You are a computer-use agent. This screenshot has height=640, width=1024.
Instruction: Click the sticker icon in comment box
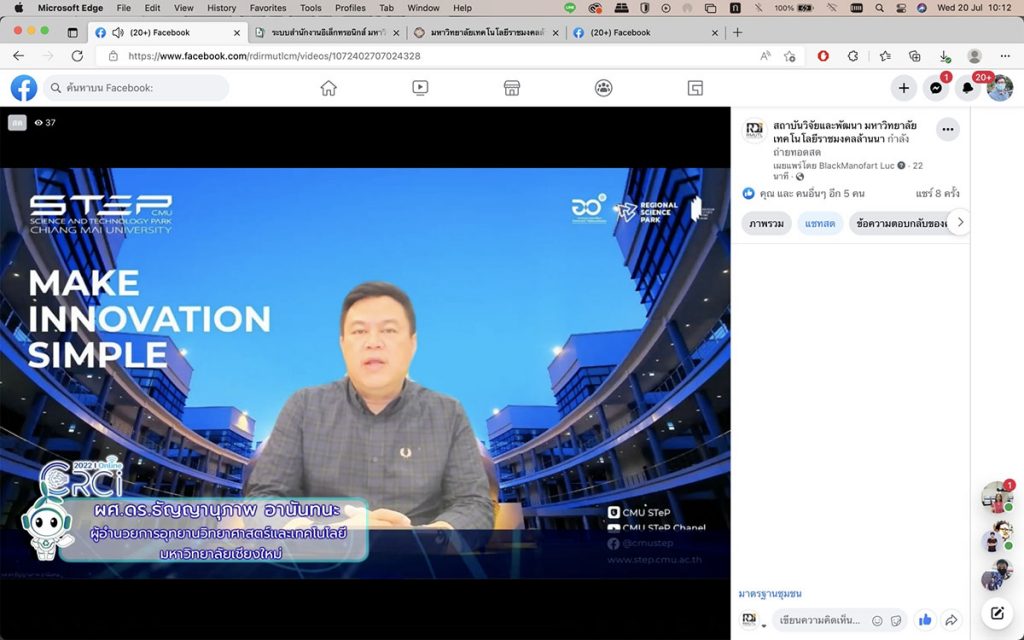point(895,620)
